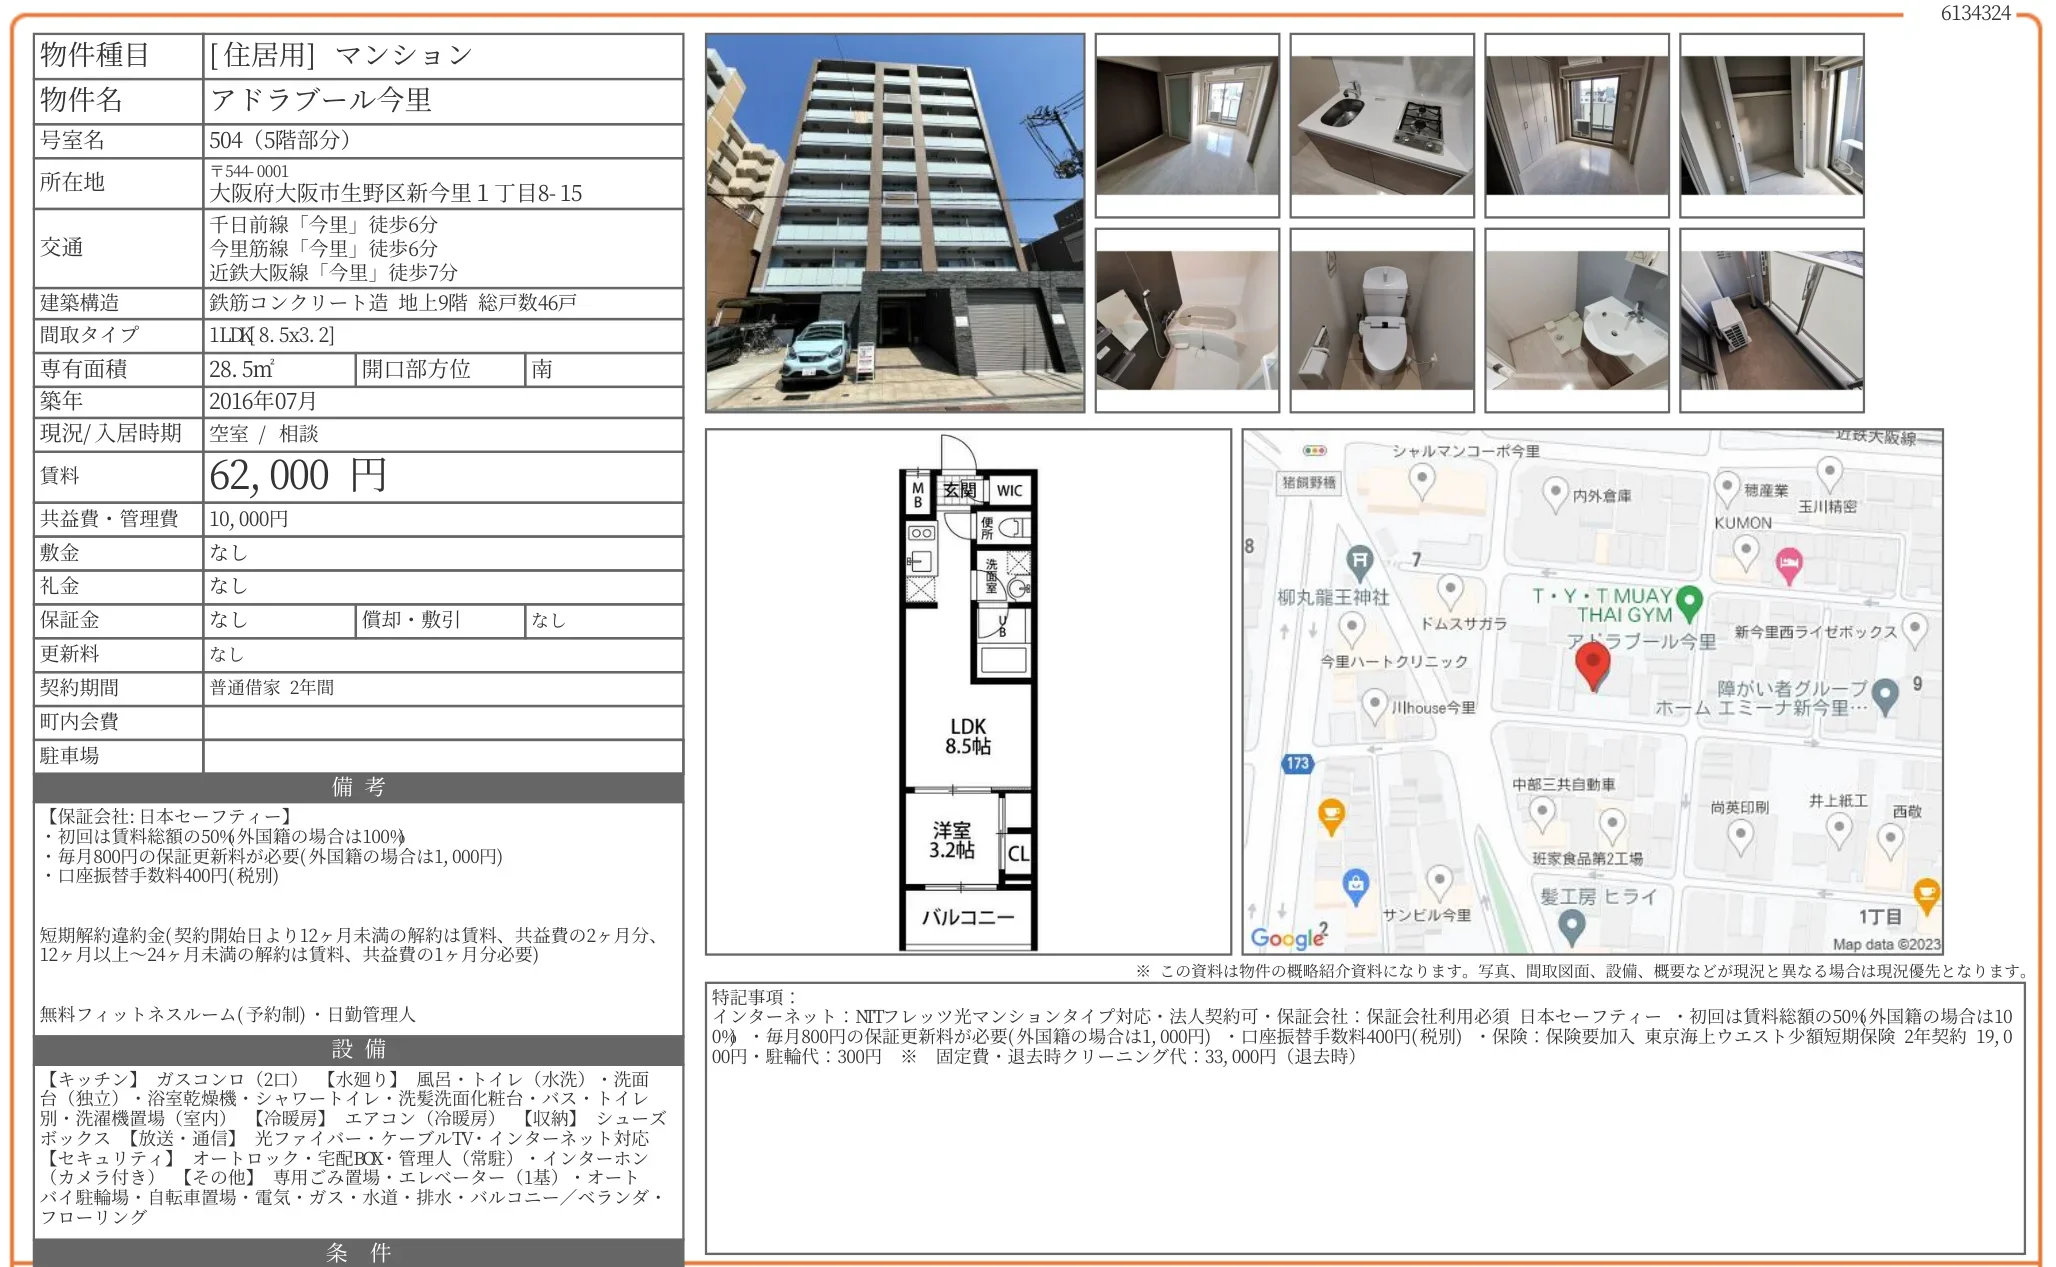Click the 今里ハートクリニック map pin

(x=1352, y=629)
